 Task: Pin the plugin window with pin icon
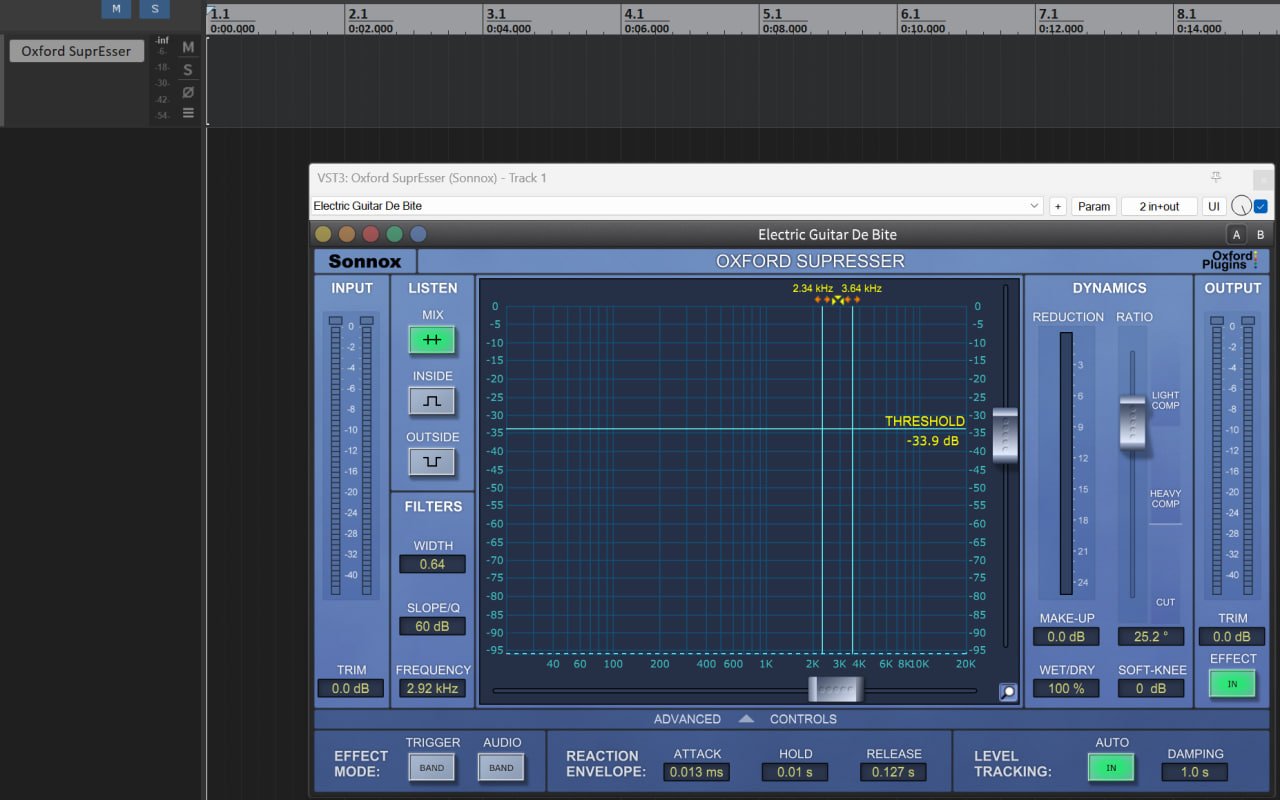tap(1216, 178)
